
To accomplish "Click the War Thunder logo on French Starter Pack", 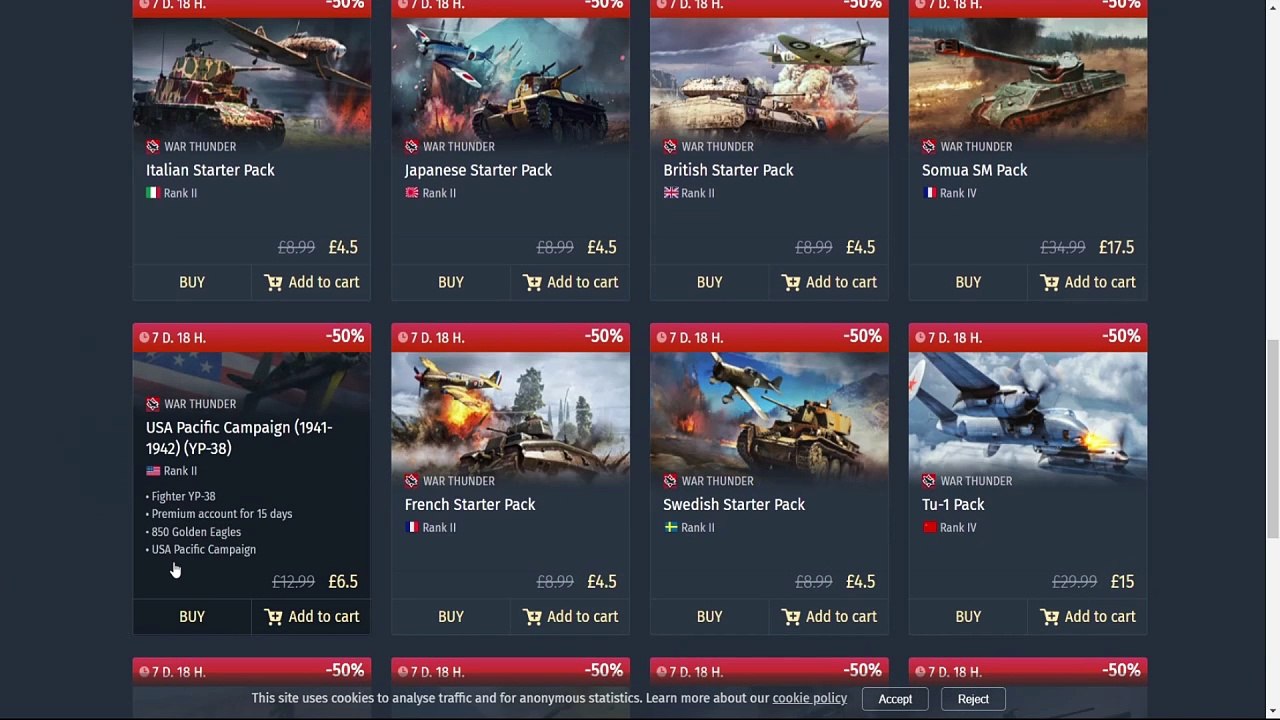I will [x=411, y=481].
